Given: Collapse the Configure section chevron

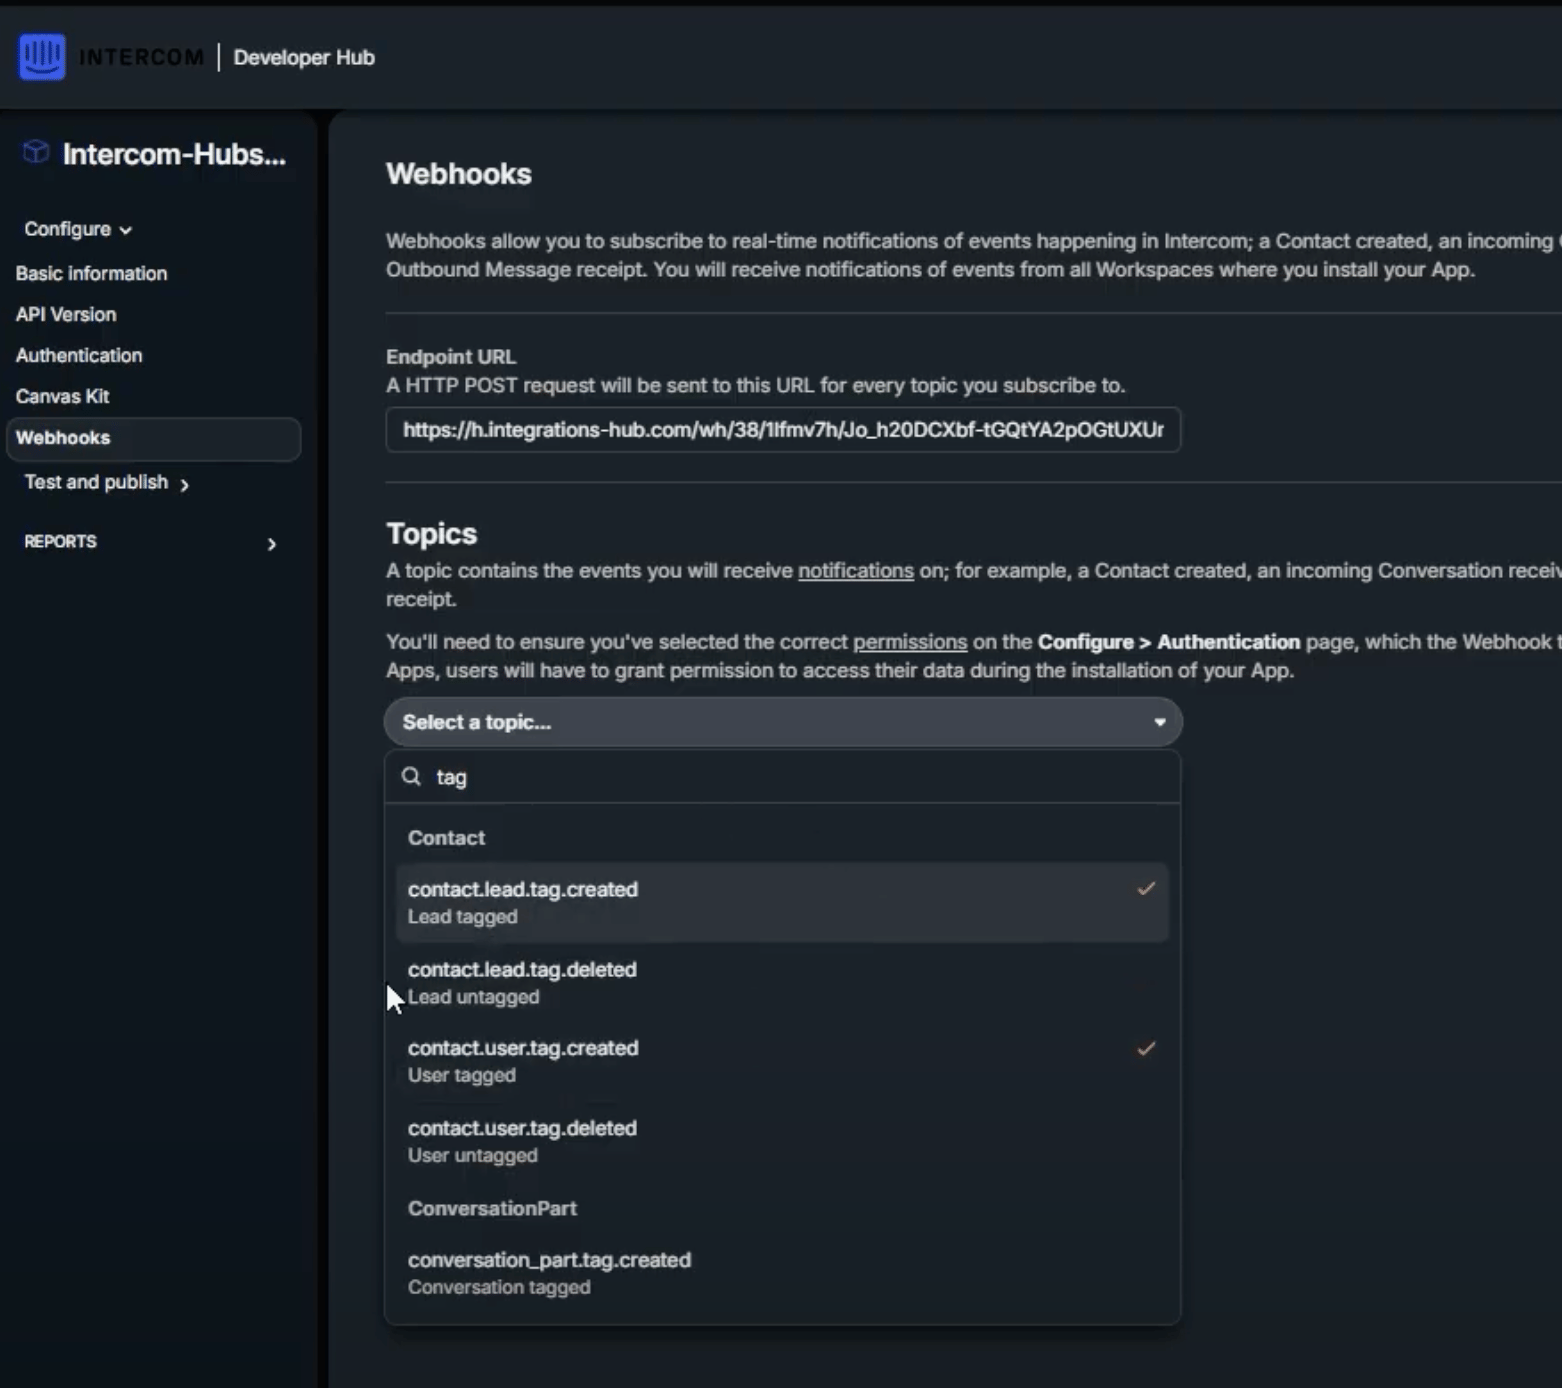Looking at the screenshot, I should (126, 230).
